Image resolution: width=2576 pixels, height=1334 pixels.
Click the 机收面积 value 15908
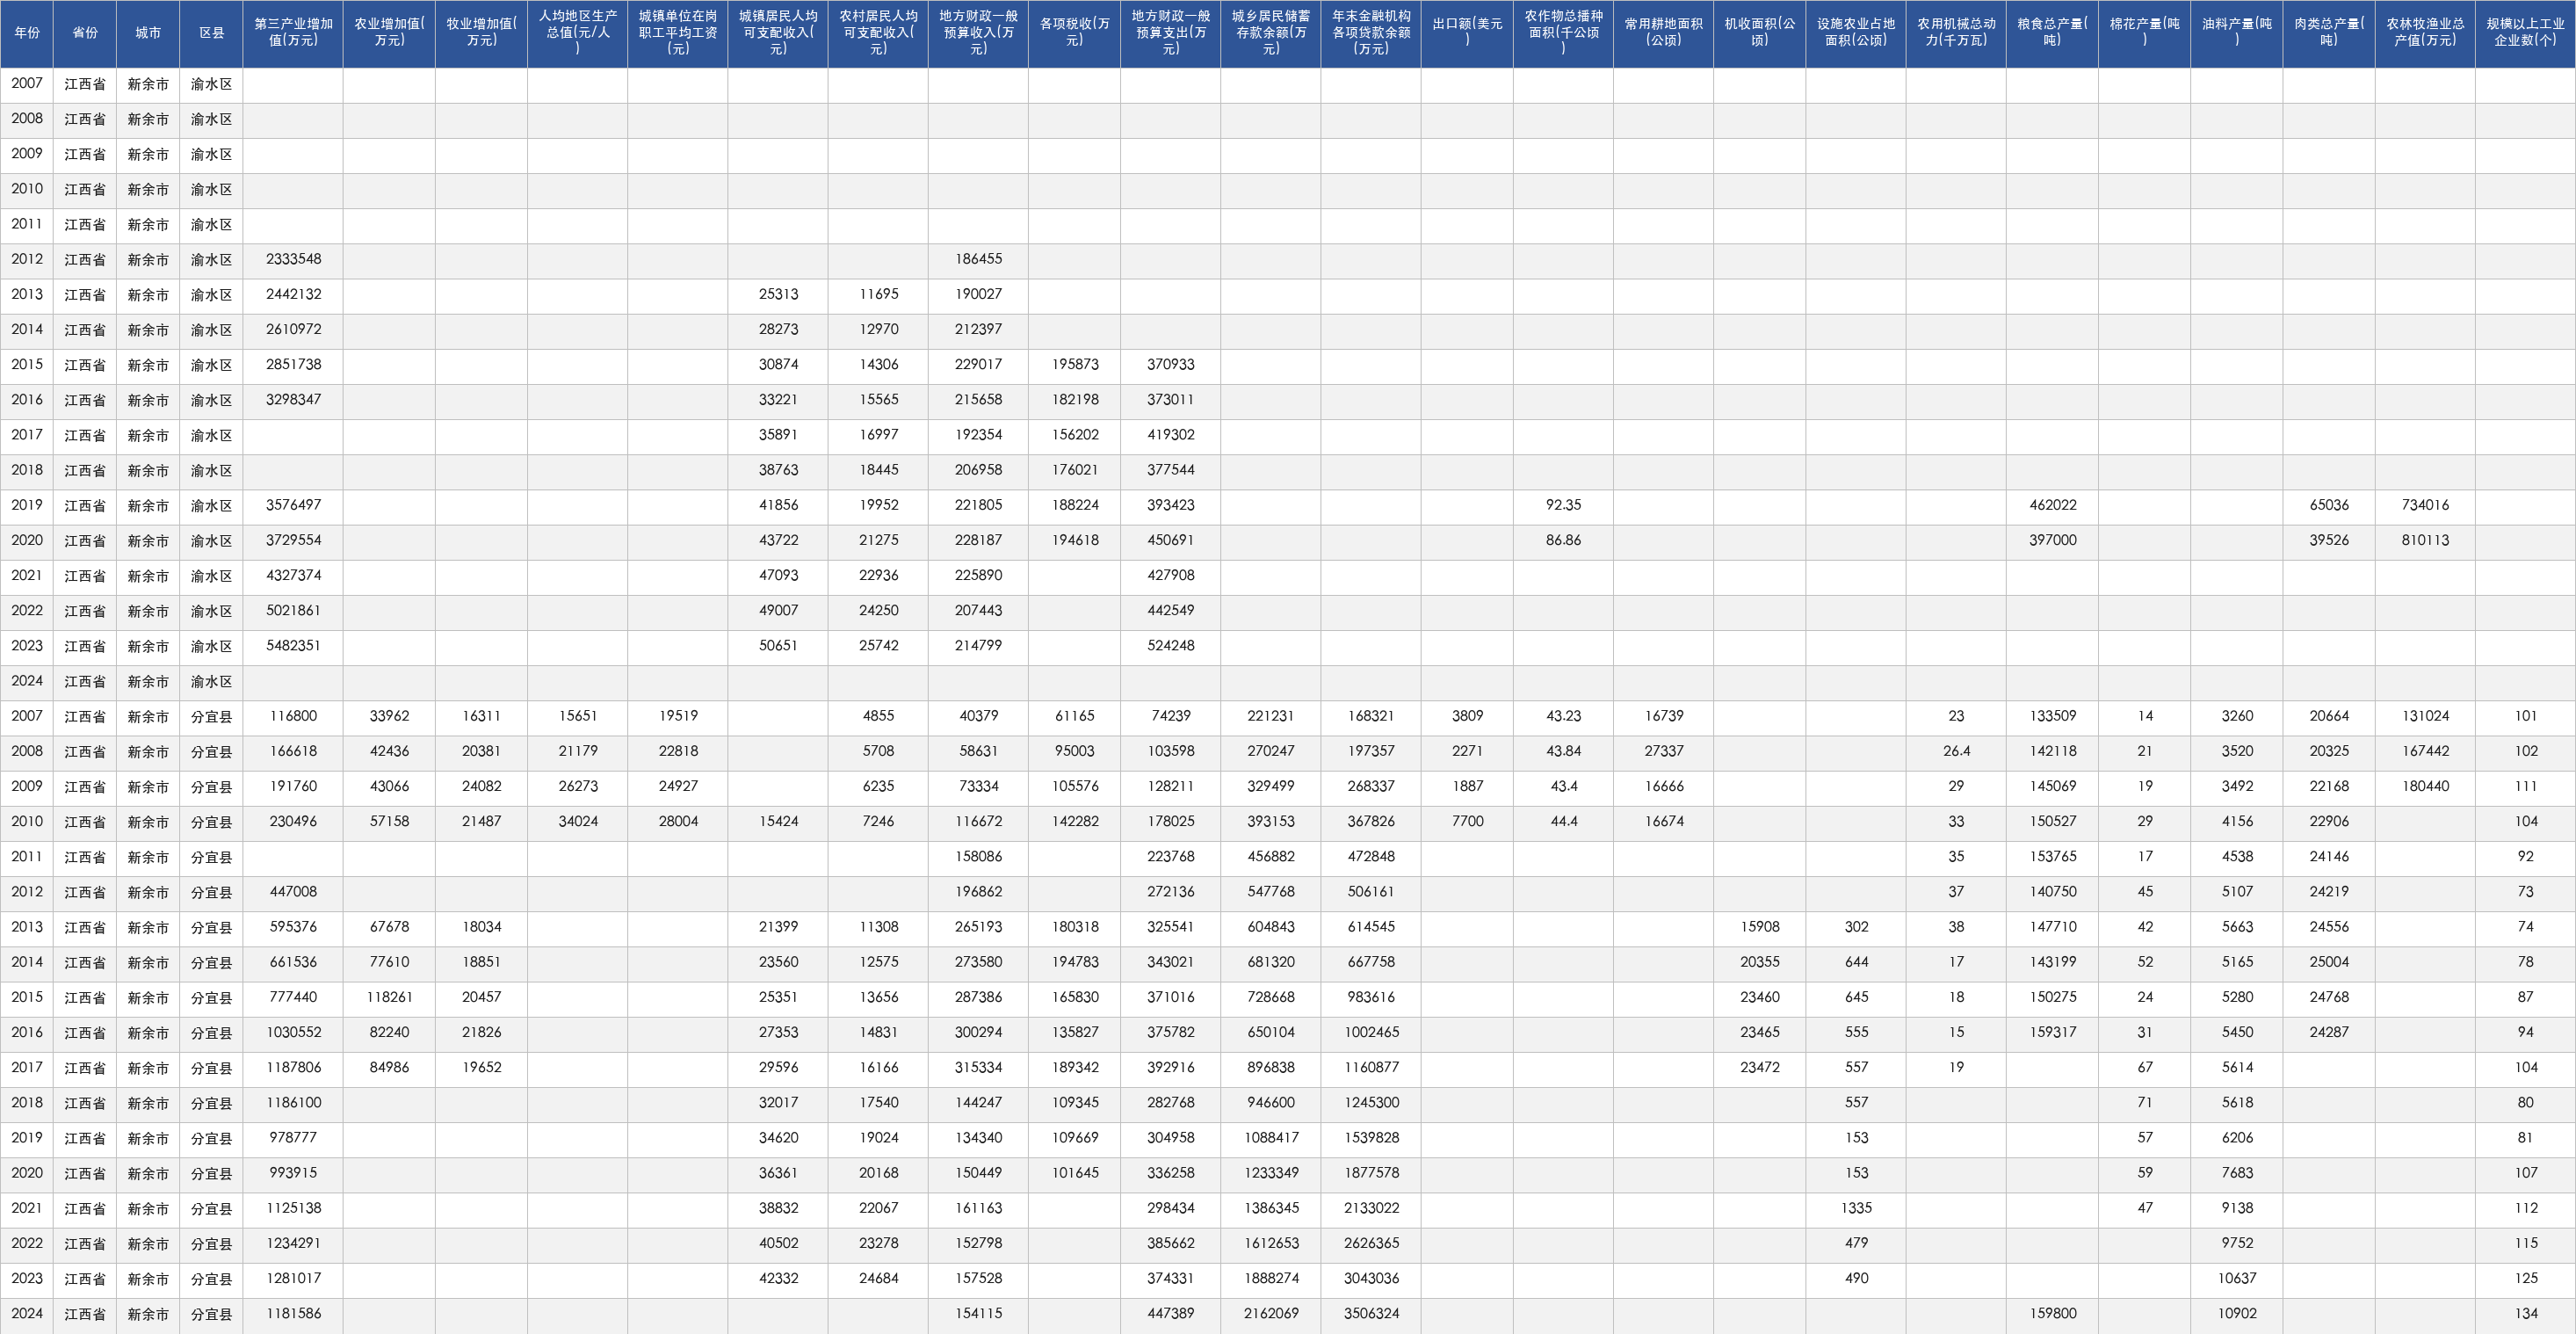coord(1759,928)
